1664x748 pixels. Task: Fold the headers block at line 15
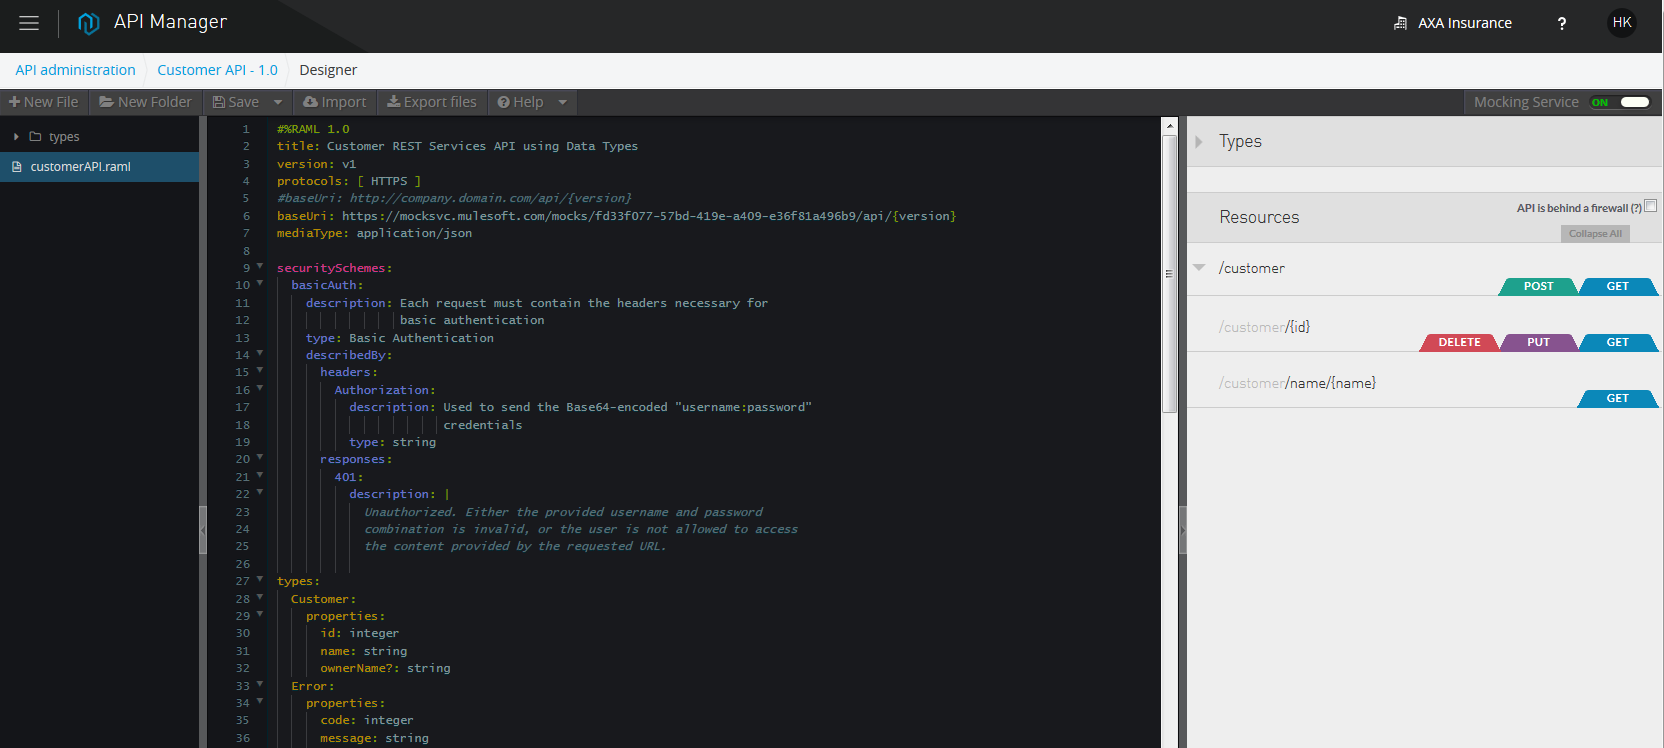pyautogui.click(x=260, y=371)
